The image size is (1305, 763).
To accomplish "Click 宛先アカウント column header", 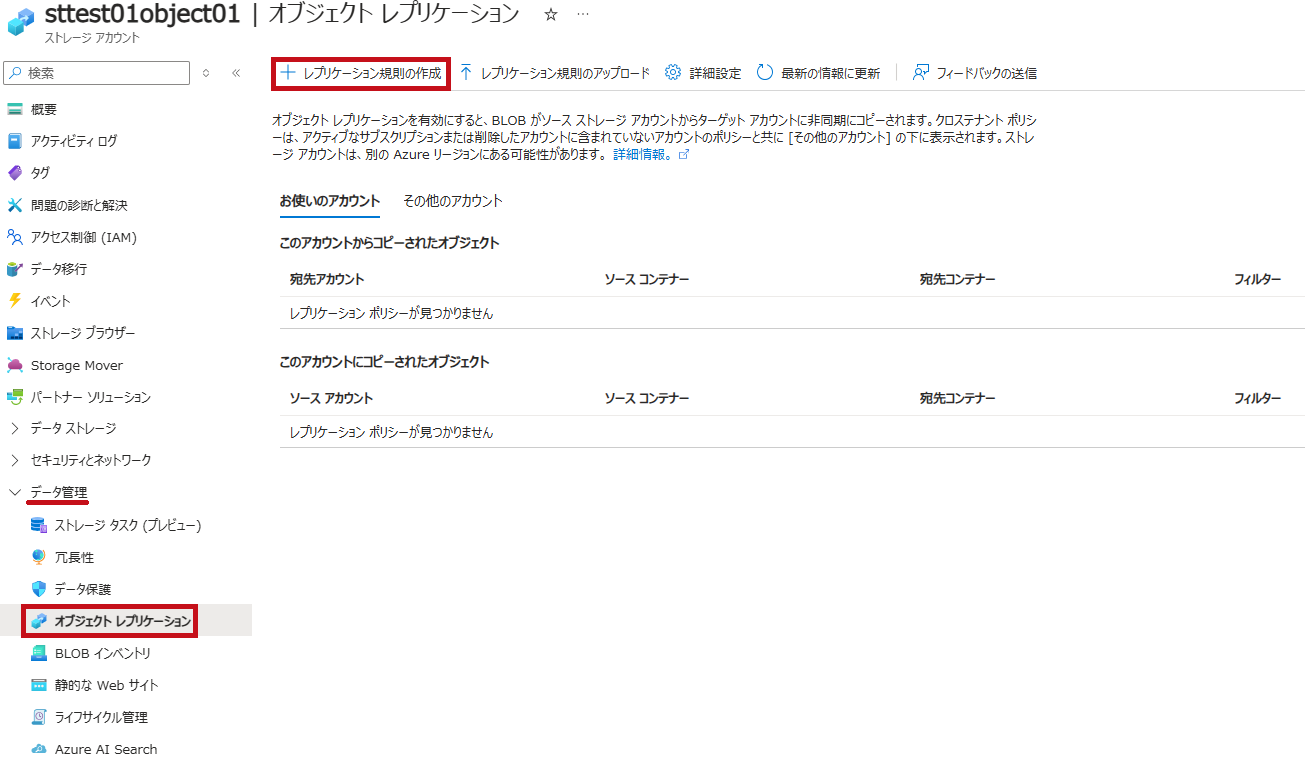I will click(327, 279).
